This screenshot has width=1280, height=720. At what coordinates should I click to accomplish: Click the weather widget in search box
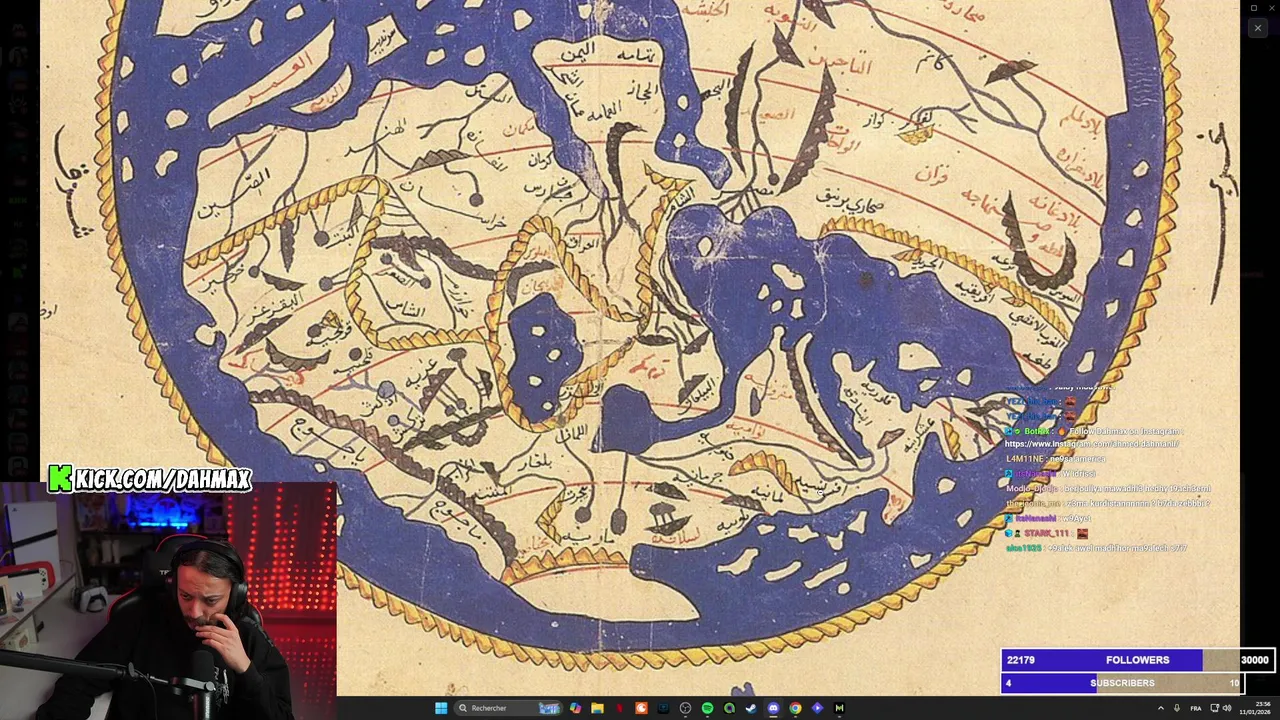549,708
